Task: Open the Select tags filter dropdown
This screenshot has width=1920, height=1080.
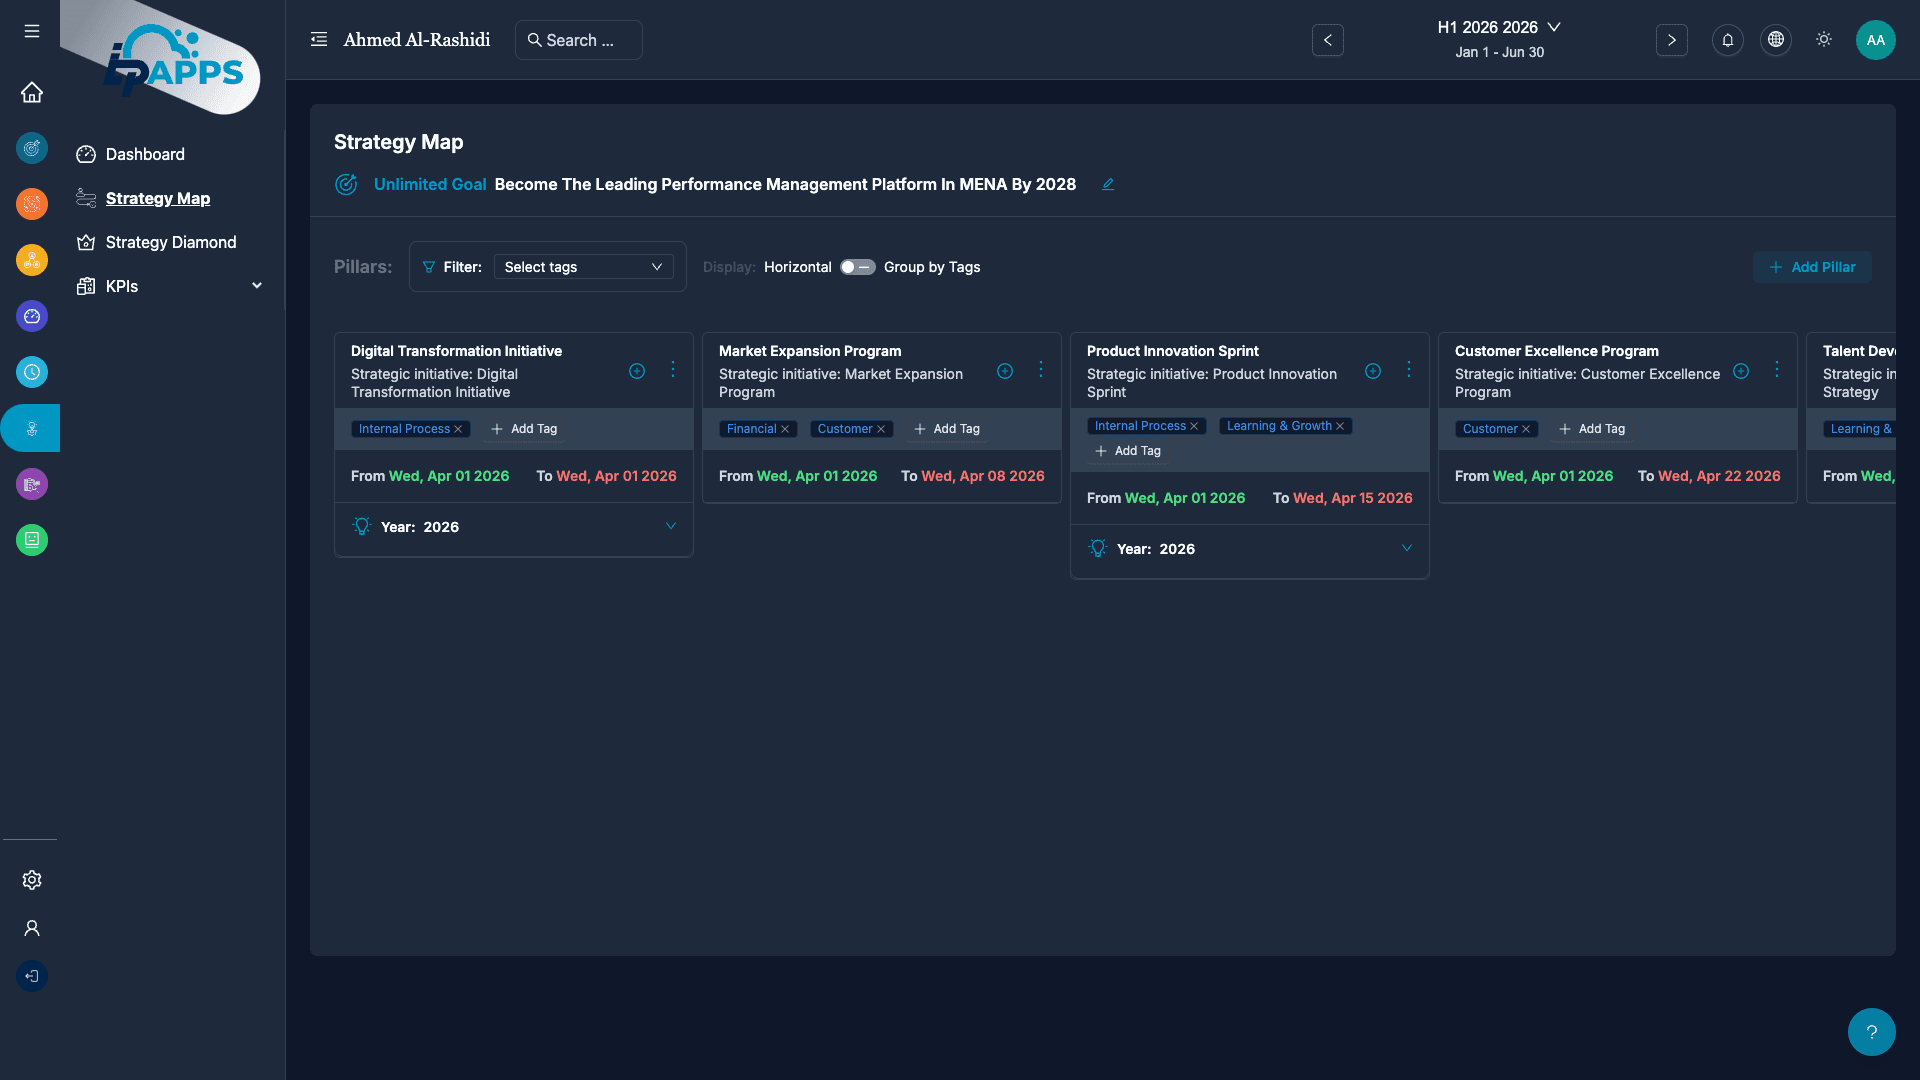Action: coord(583,267)
